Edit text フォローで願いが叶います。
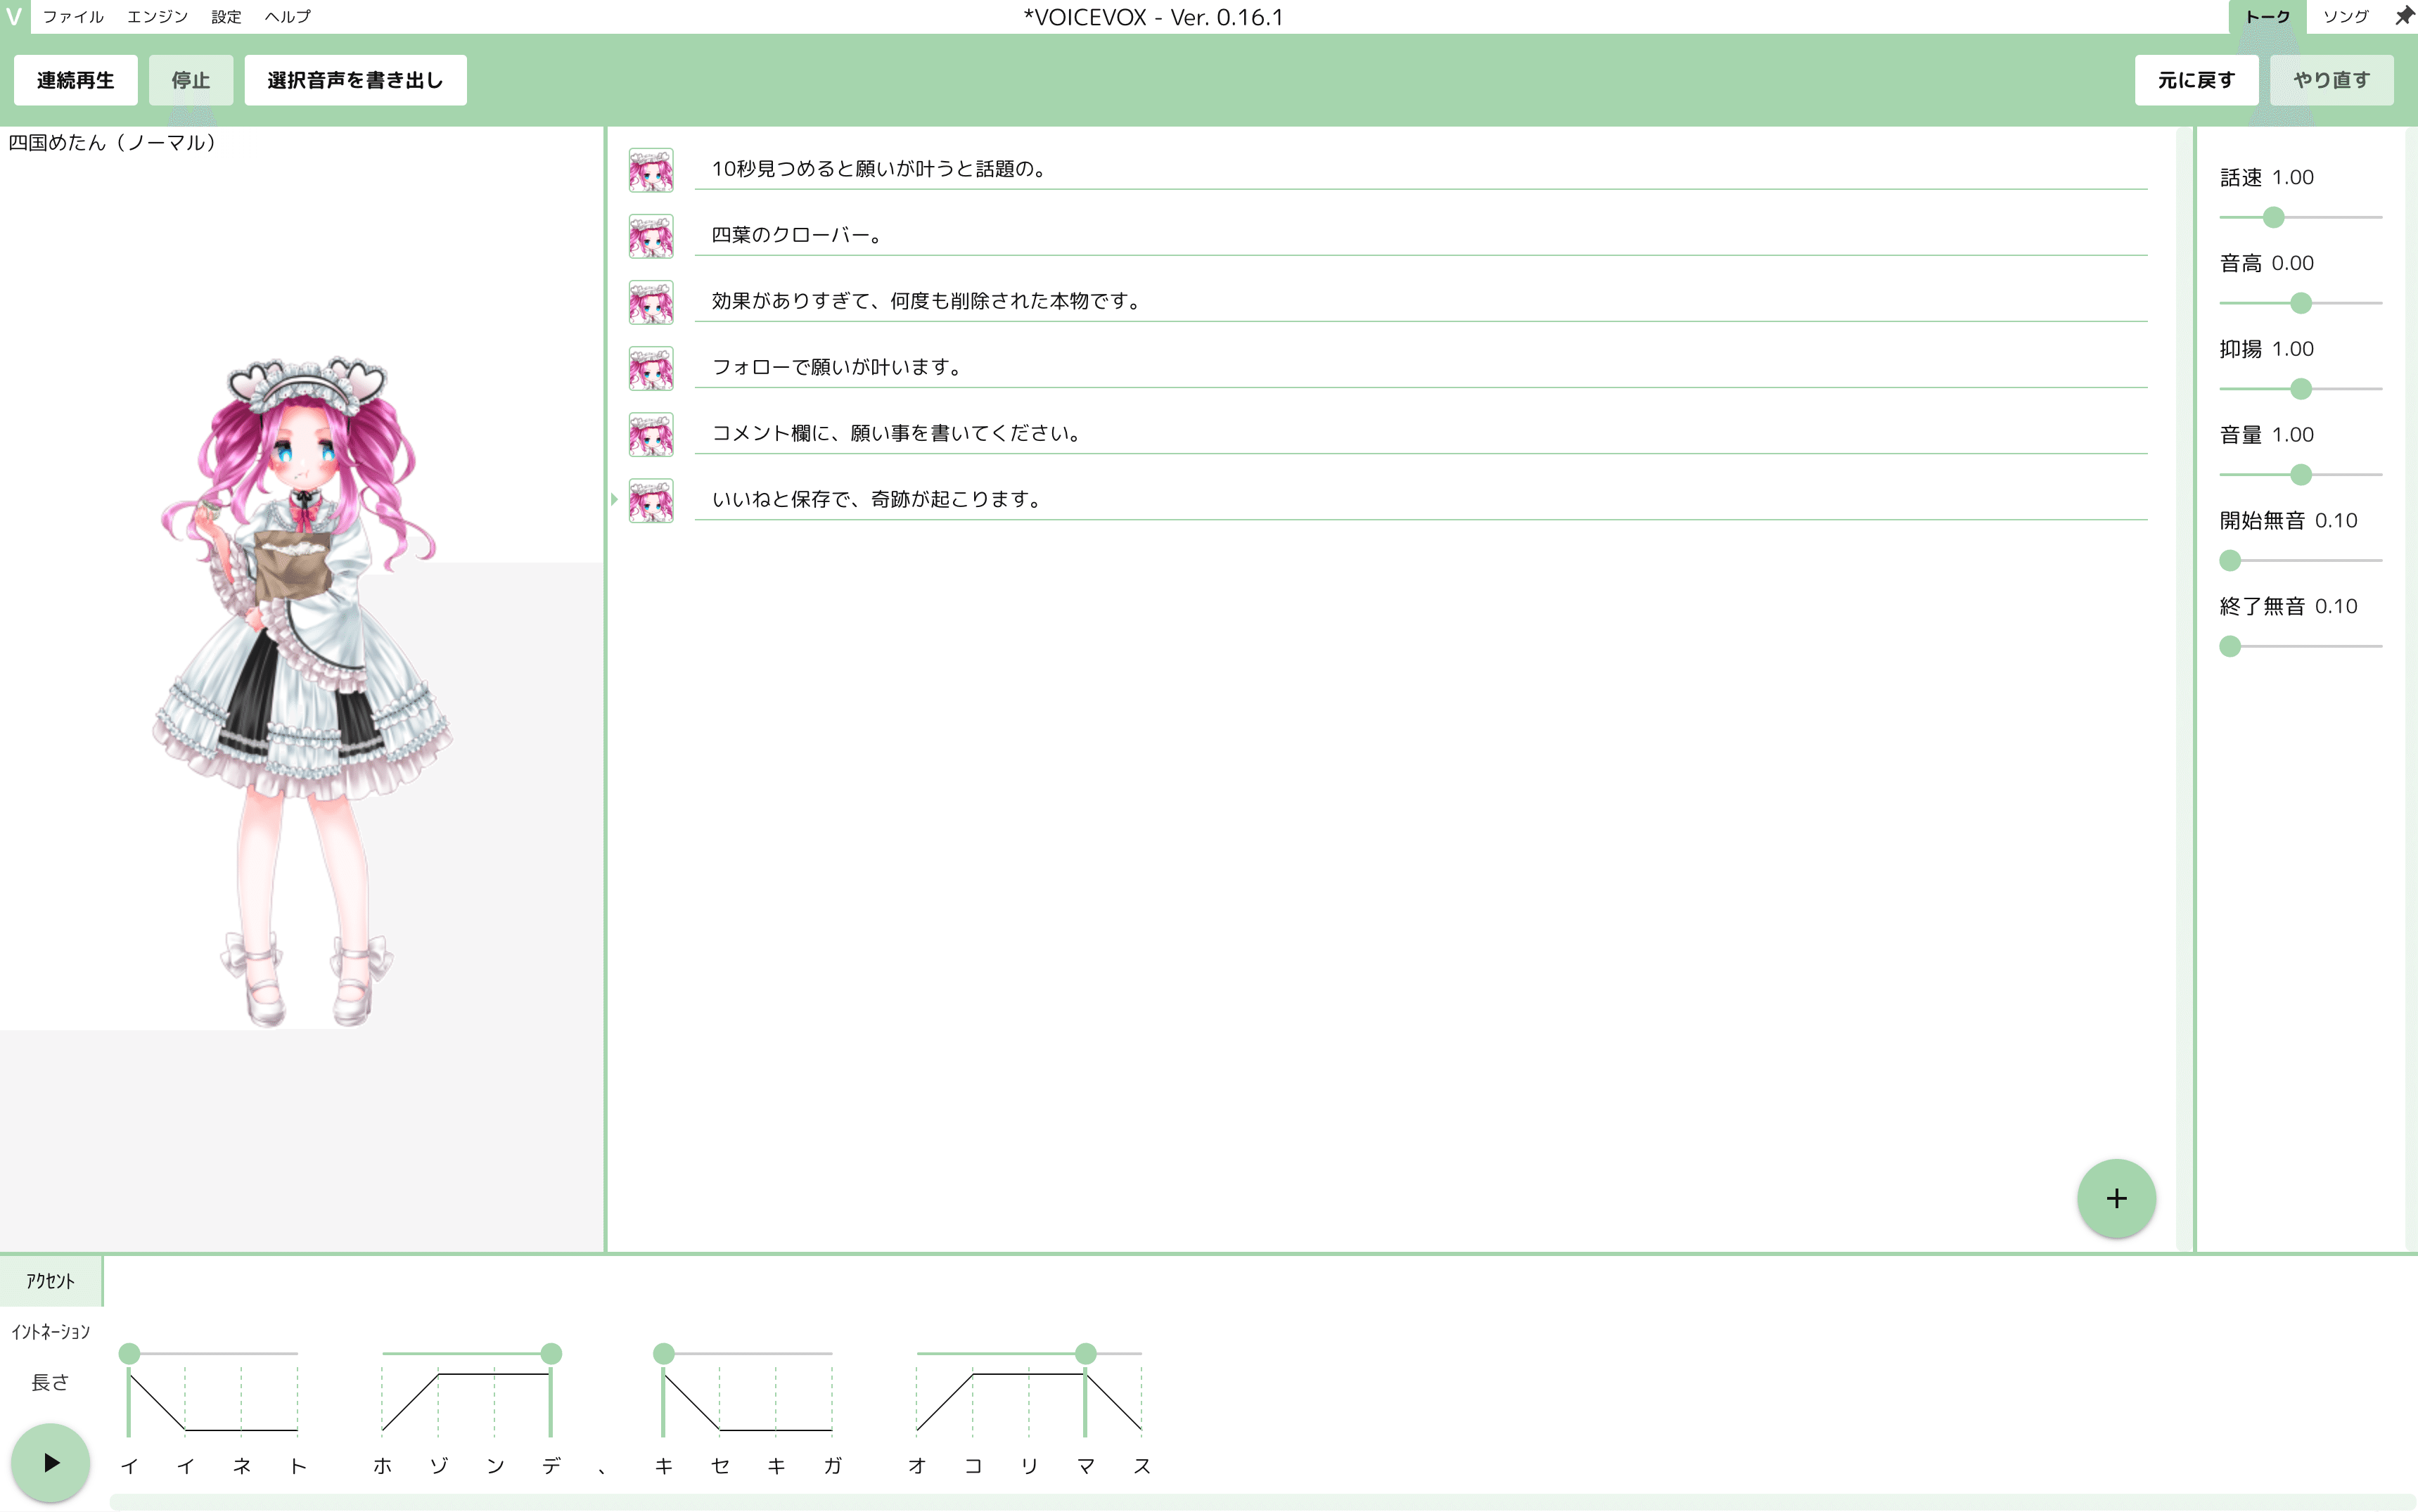 click(x=1421, y=367)
